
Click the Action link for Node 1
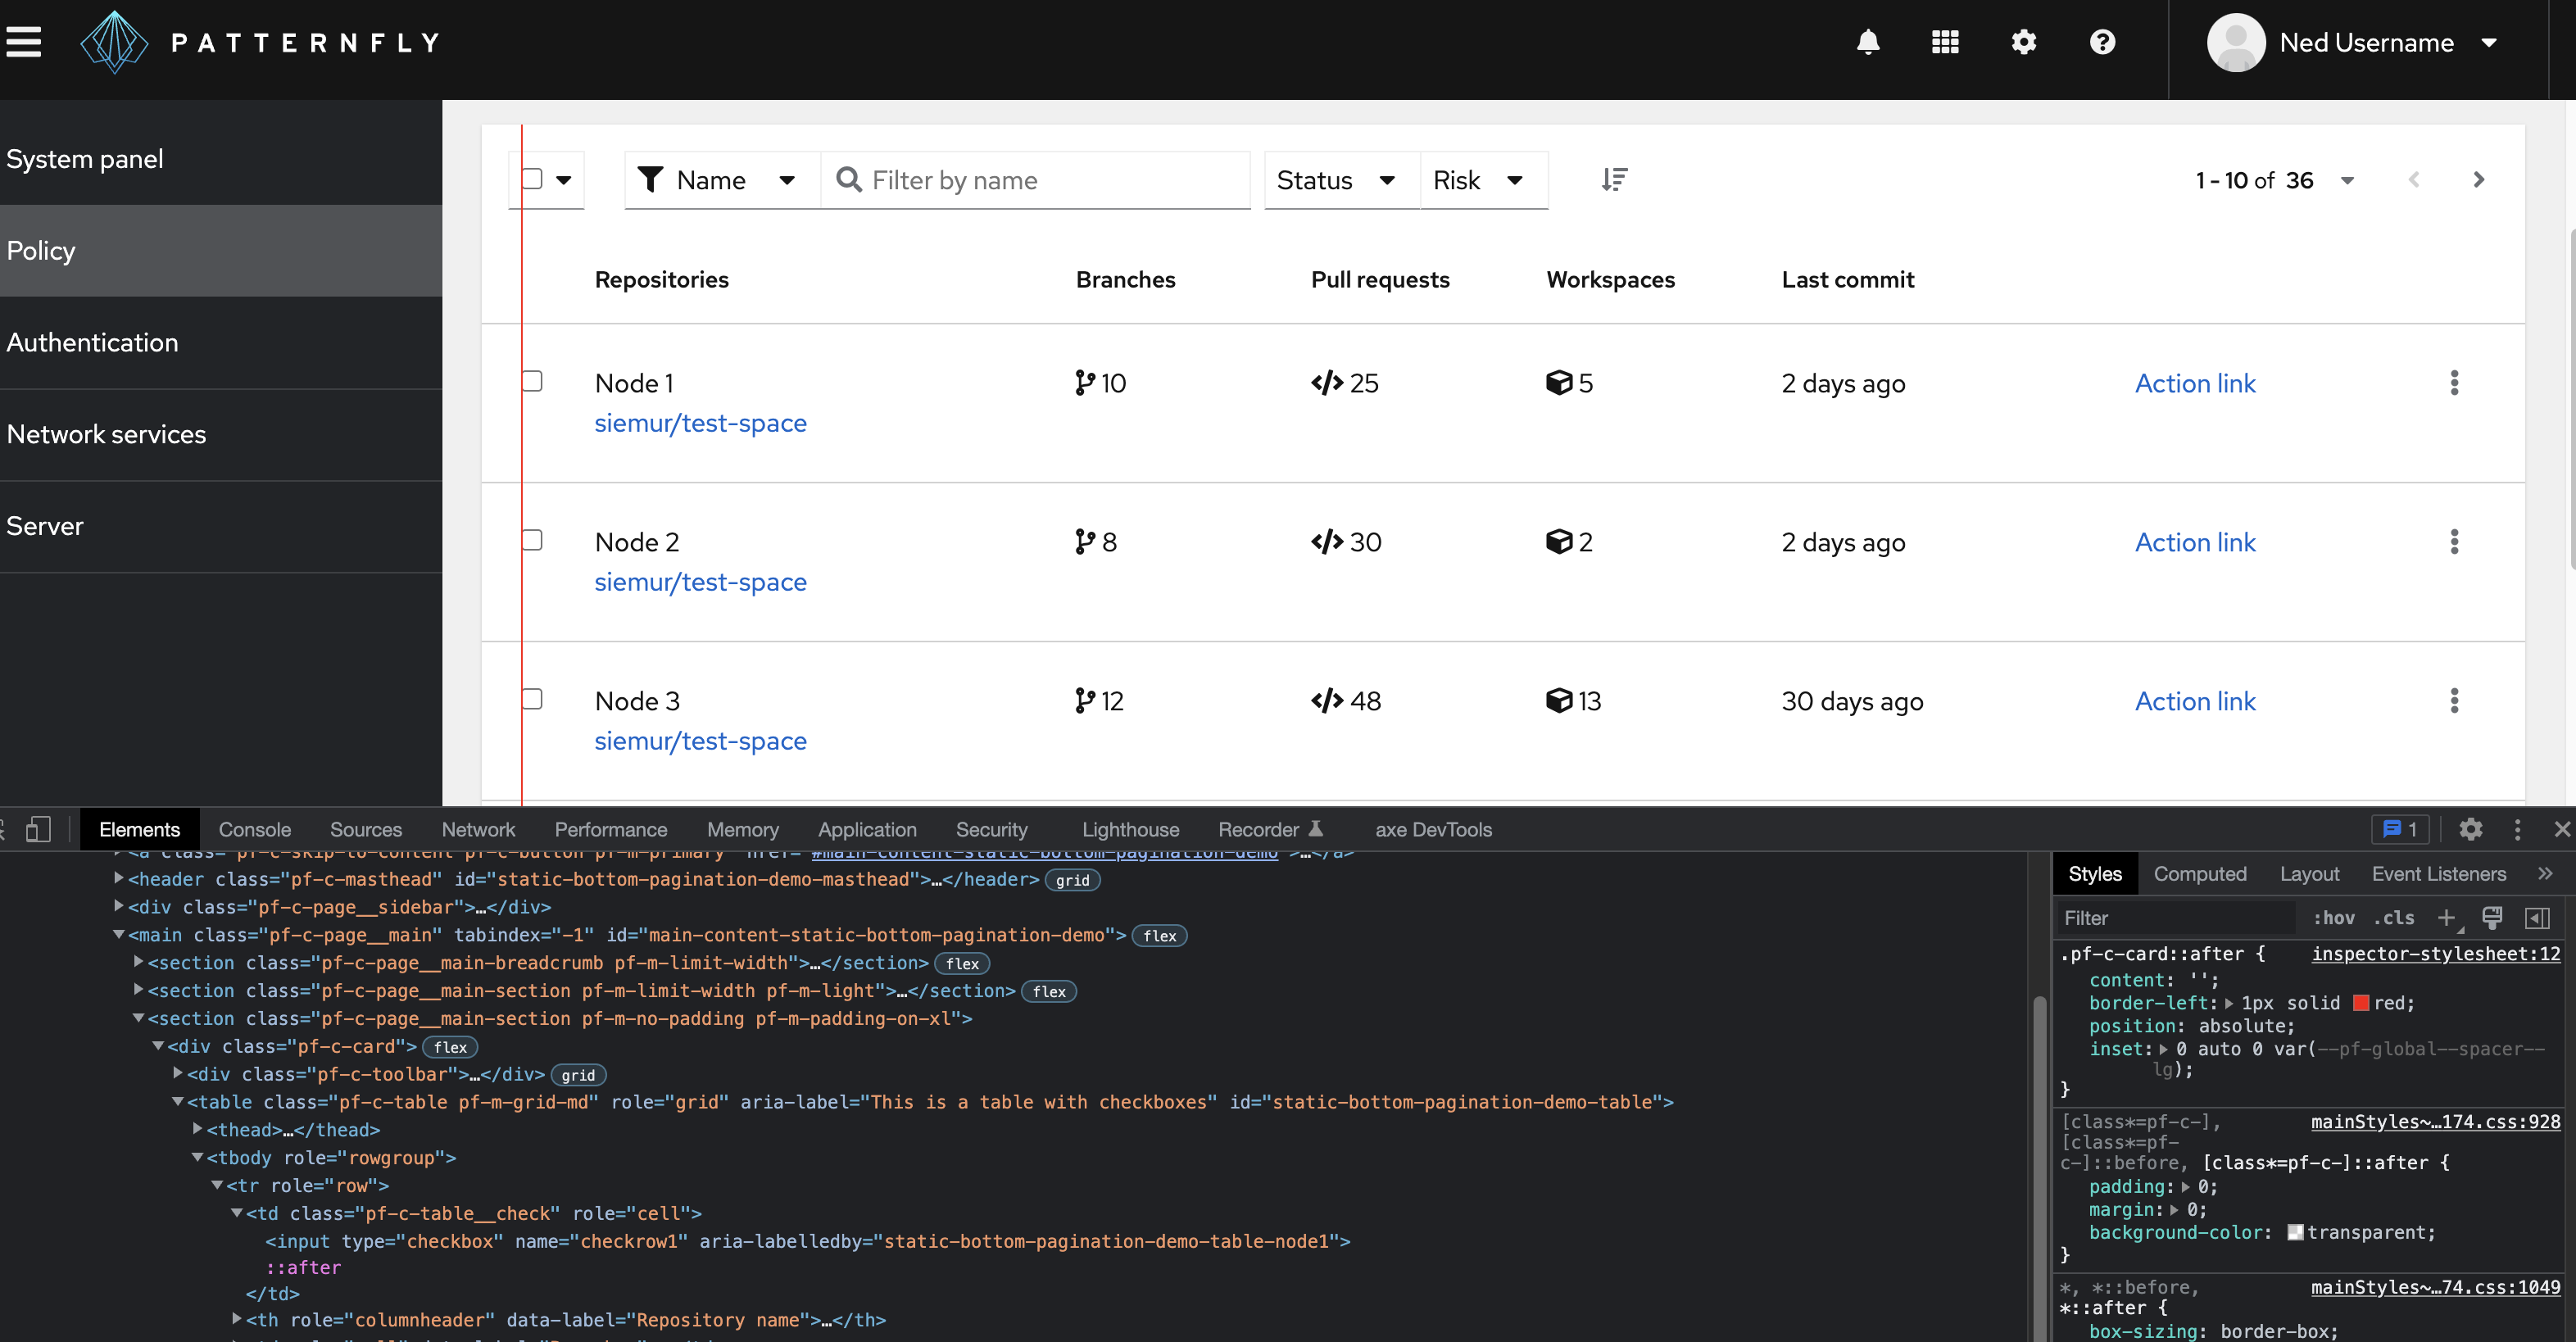click(2195, 384)
